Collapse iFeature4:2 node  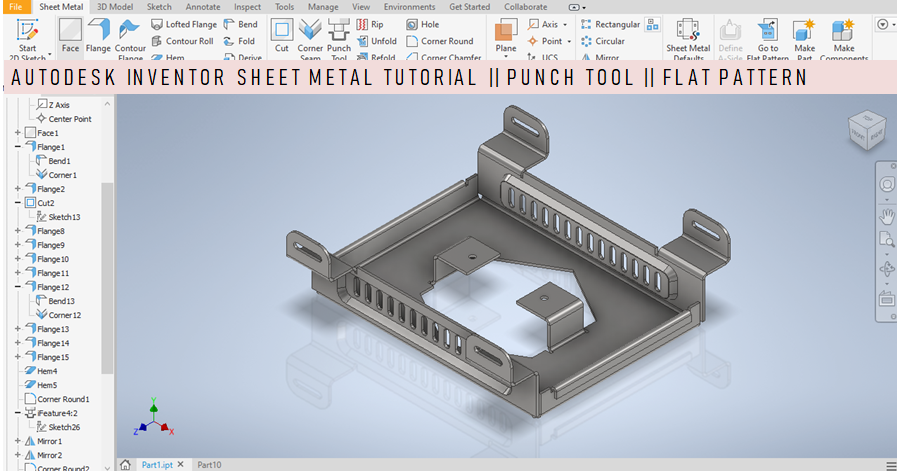pos(18,413)
